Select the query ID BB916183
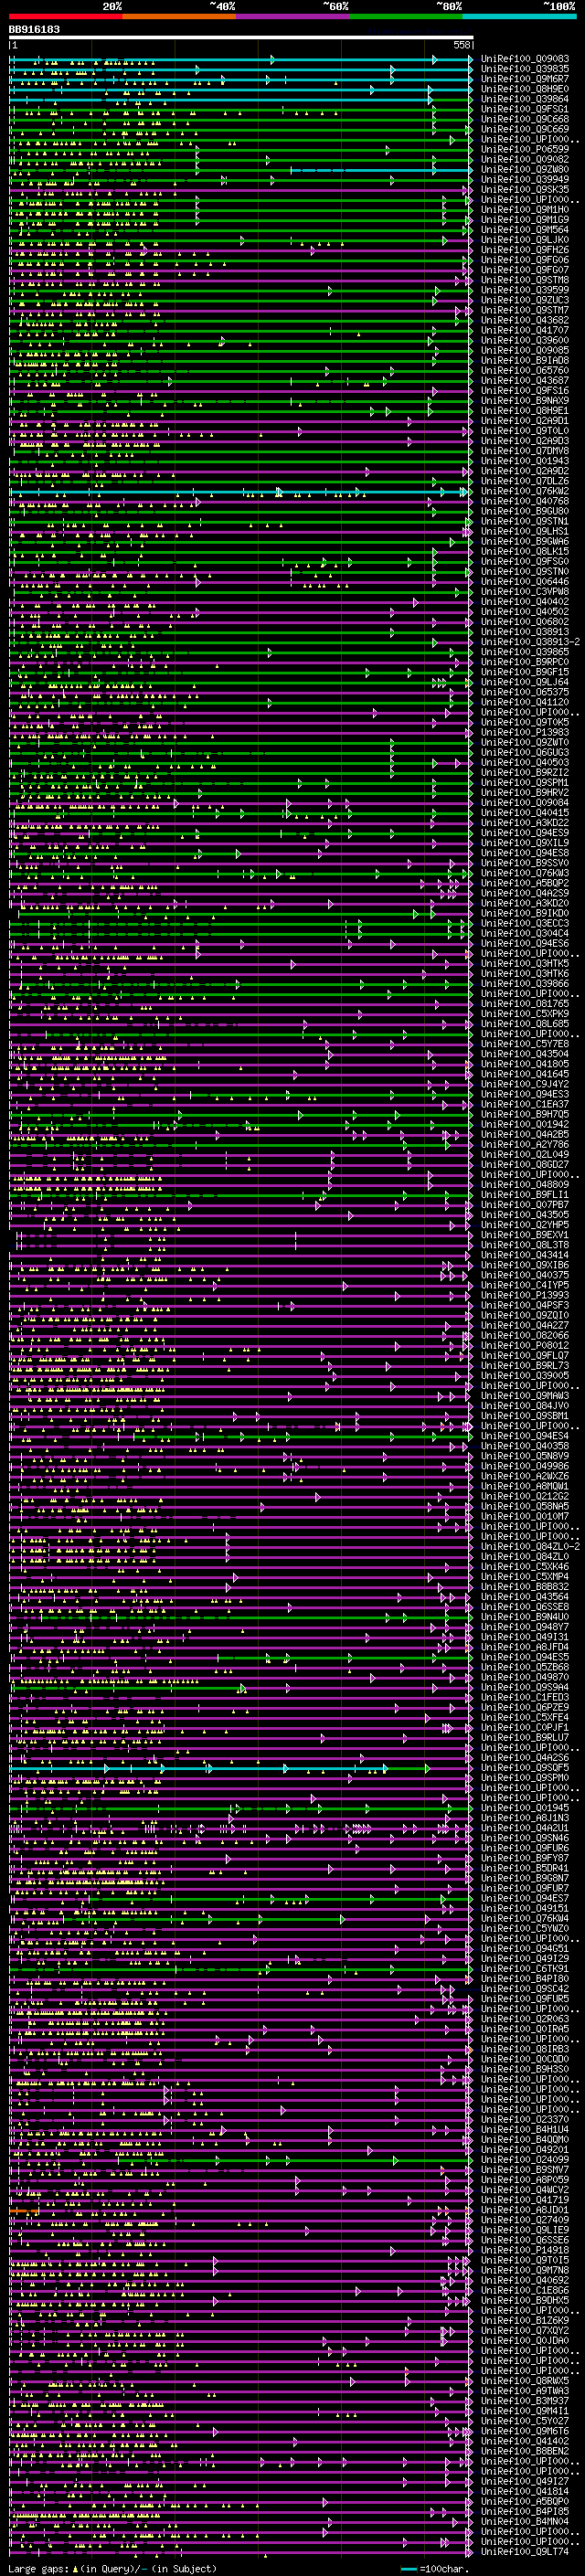Screen dimensions: 585x2576 (34, 30)
